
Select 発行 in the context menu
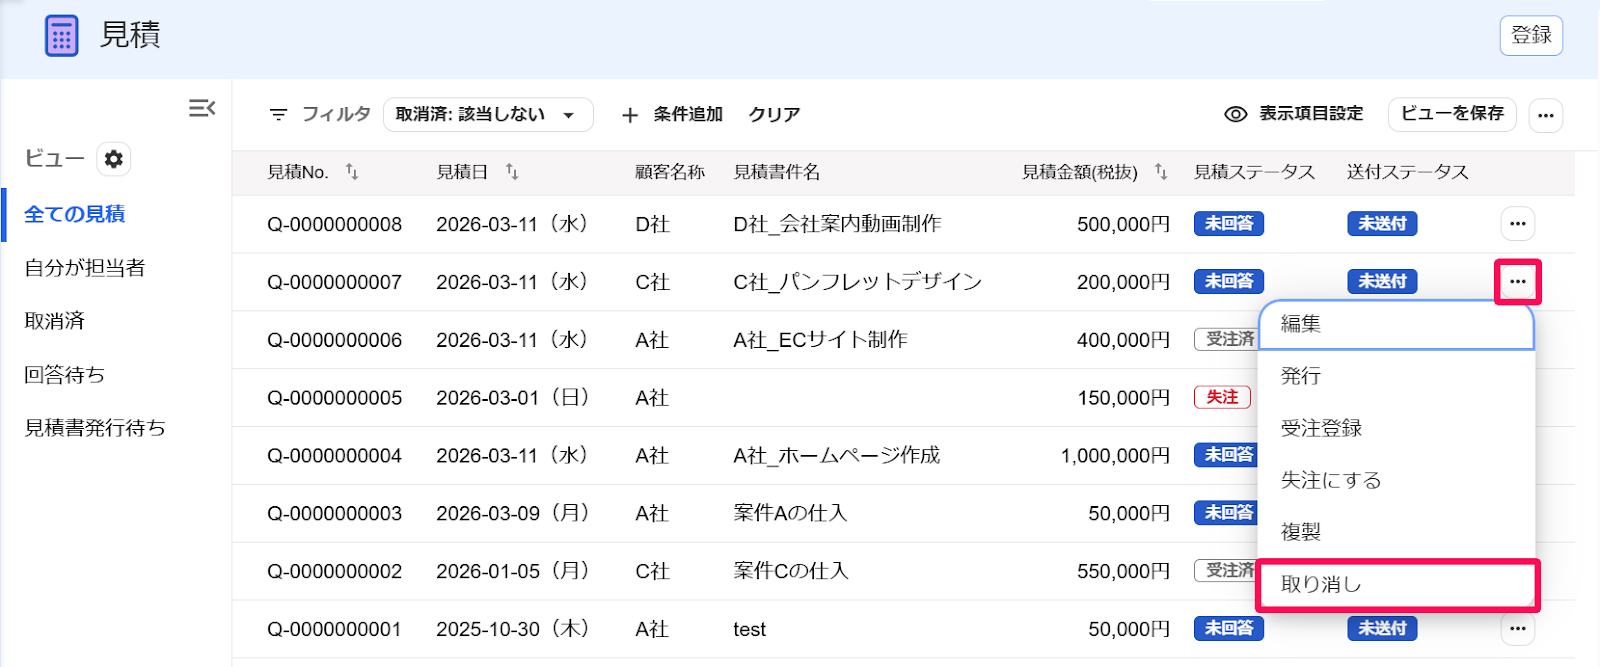point(1397,376)
